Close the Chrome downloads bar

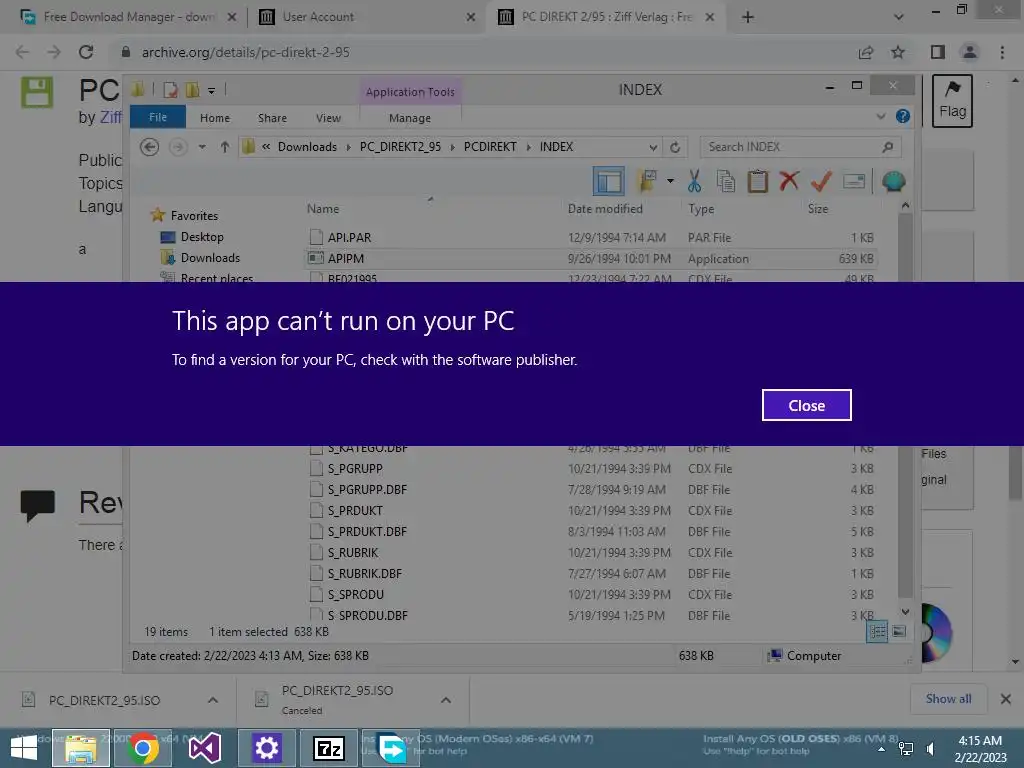coord(1006,699)
